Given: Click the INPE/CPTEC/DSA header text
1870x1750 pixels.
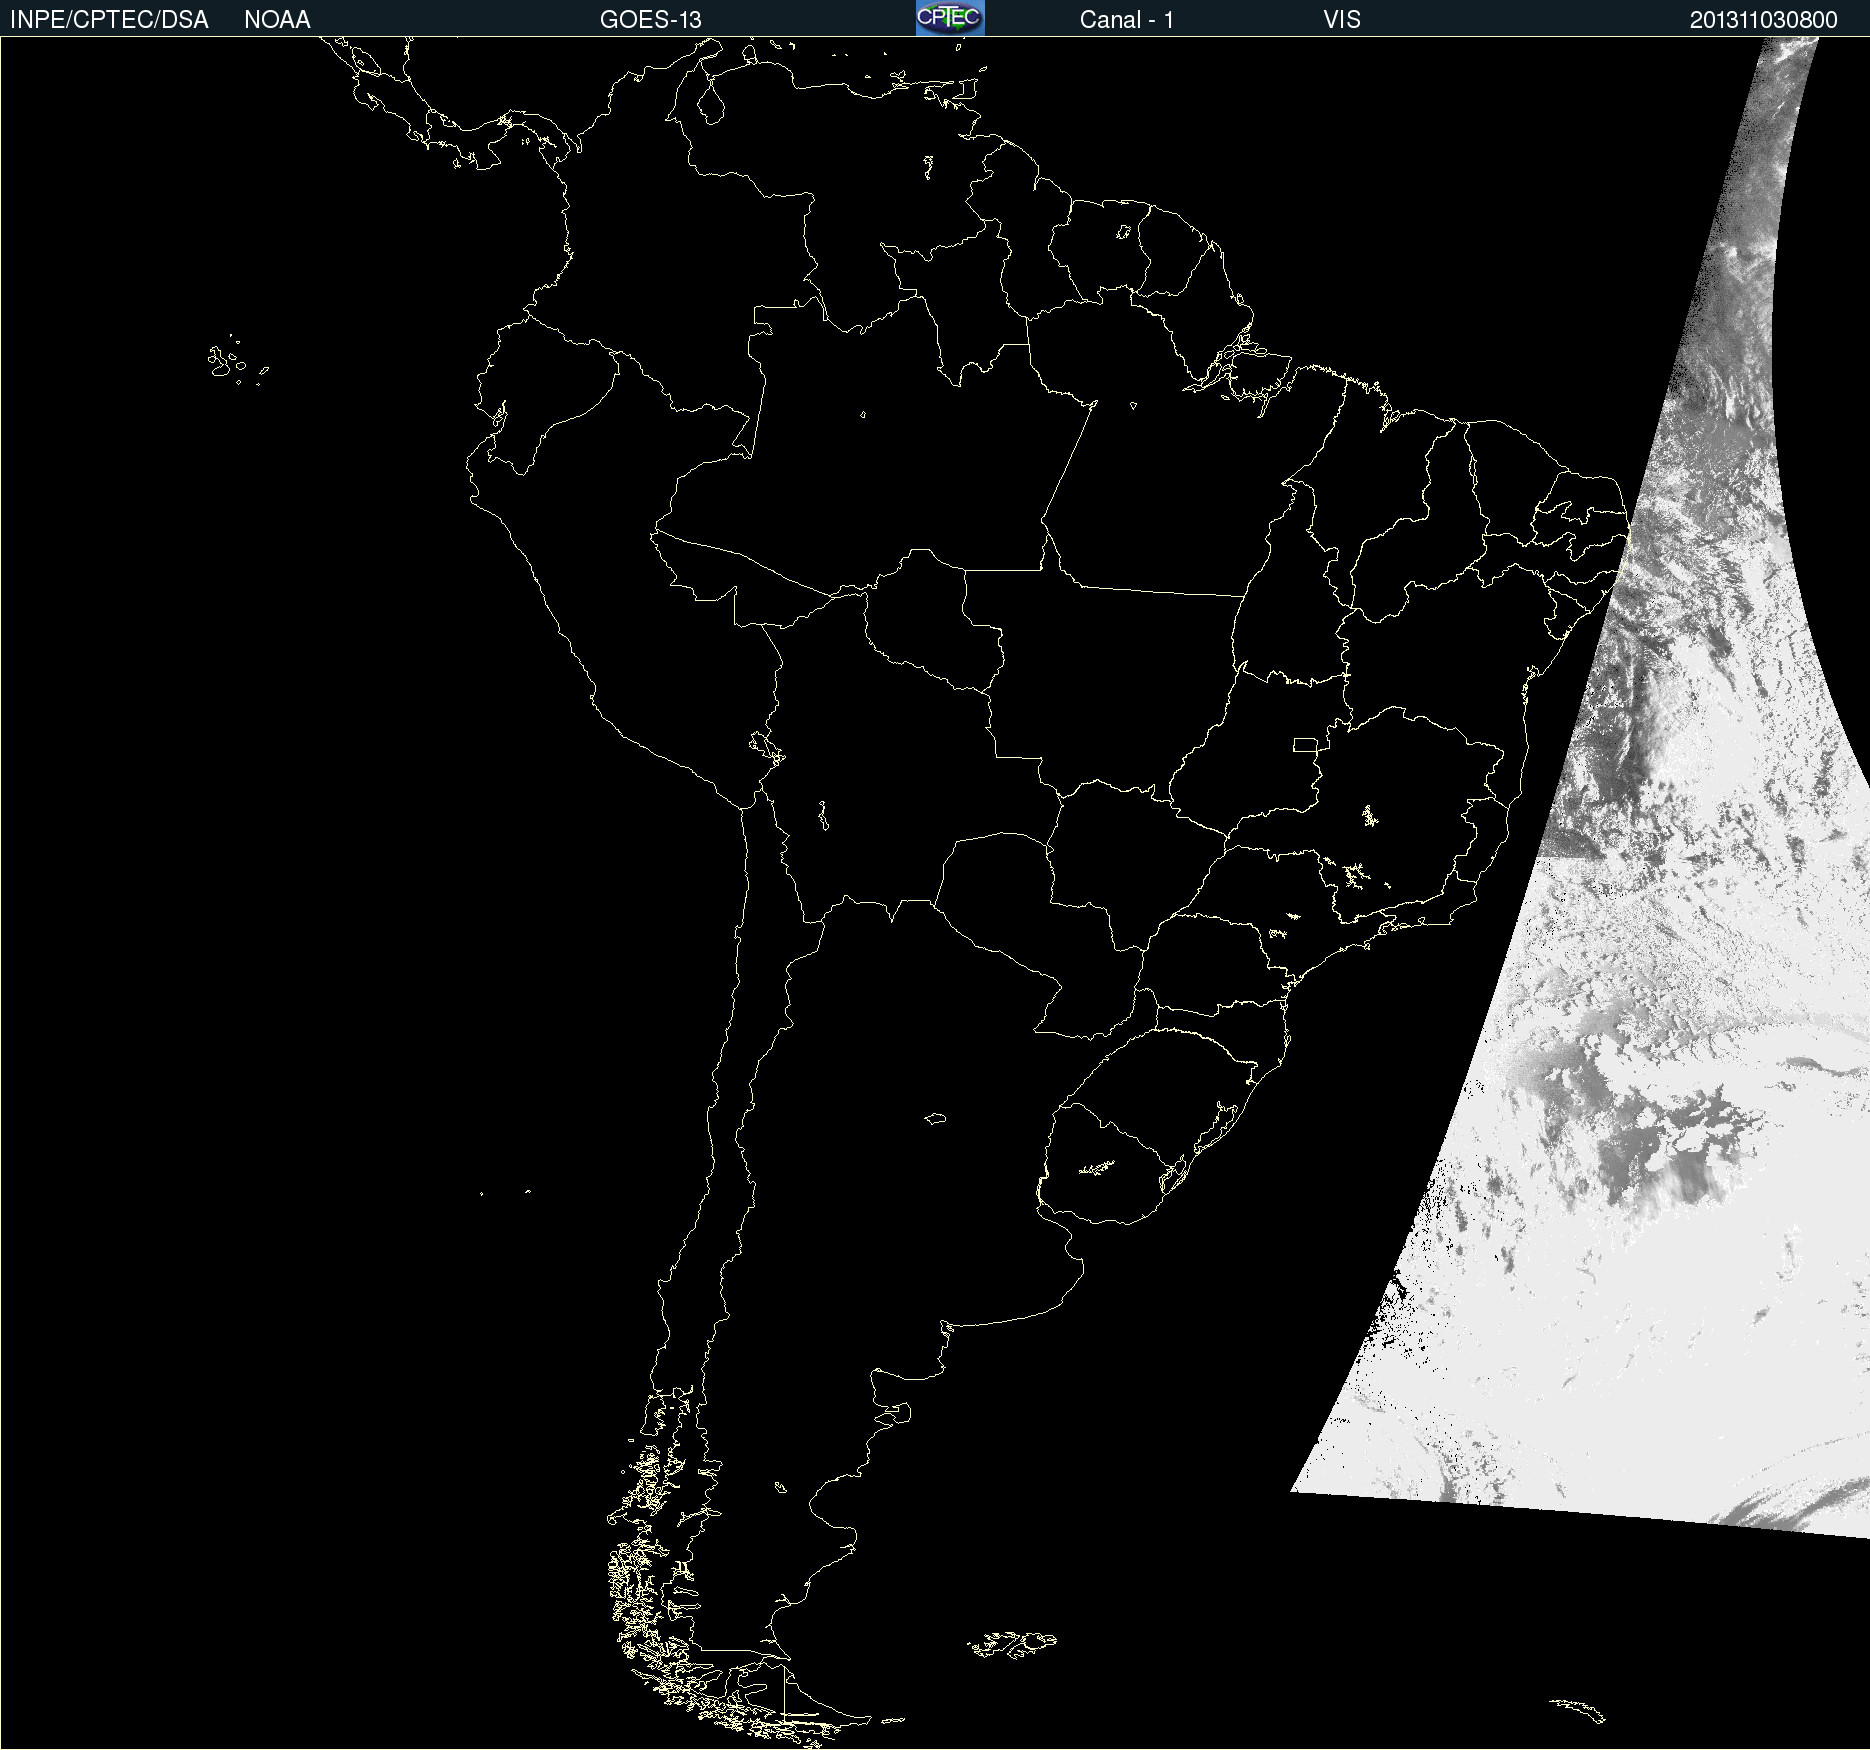Looking at the screenshot, I should 109,20.
